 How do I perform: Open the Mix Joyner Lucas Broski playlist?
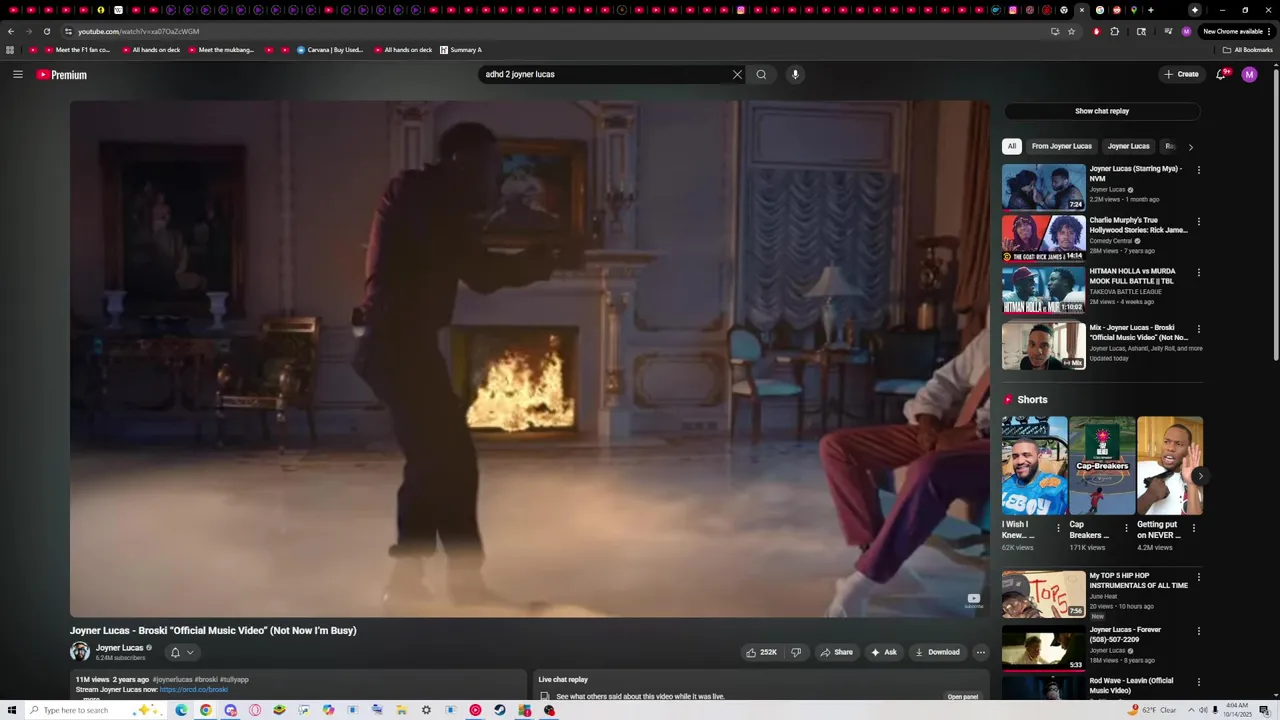tap(1043, 346)
